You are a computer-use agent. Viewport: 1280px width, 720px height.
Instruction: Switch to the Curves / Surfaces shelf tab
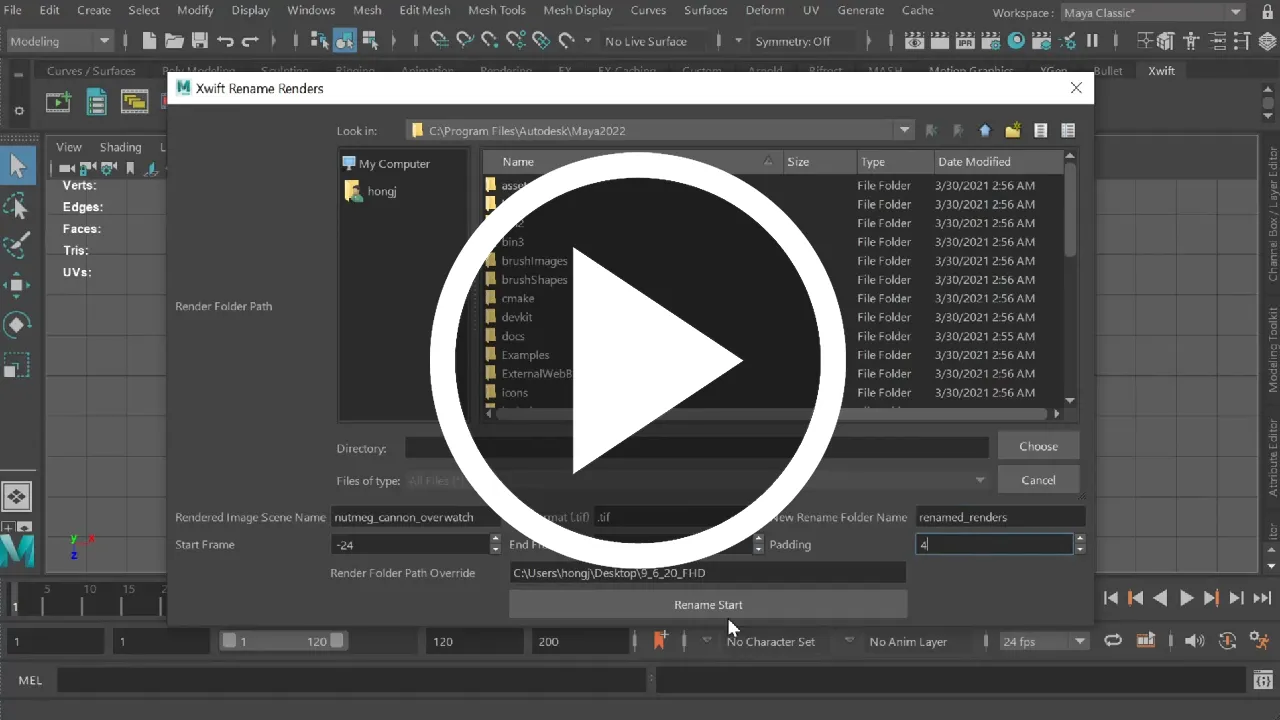(91, 71)
